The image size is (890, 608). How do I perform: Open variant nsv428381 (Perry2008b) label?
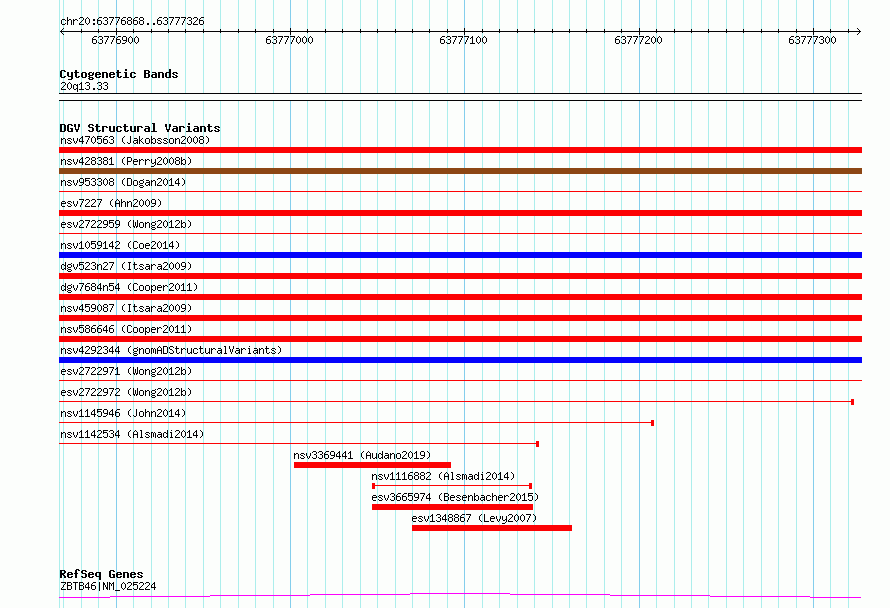coord(126,161)
